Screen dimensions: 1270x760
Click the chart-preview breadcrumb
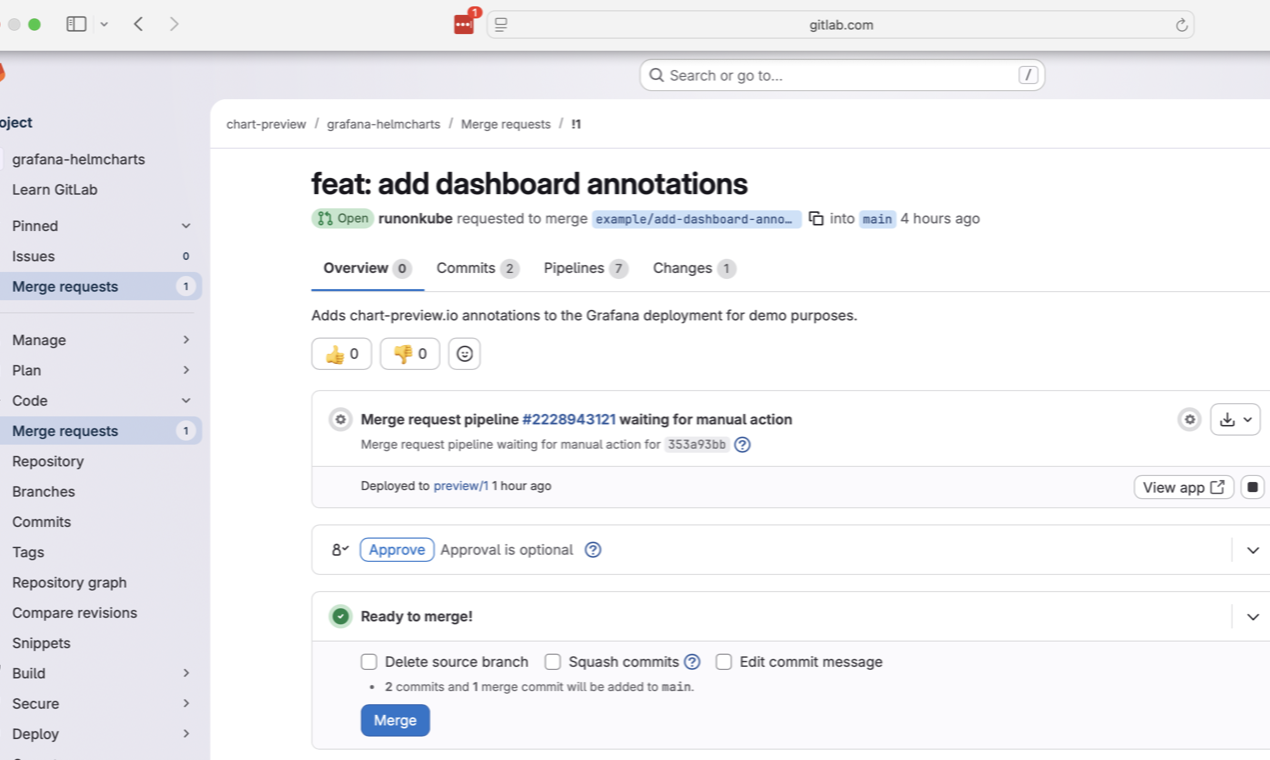coord(266,124)
